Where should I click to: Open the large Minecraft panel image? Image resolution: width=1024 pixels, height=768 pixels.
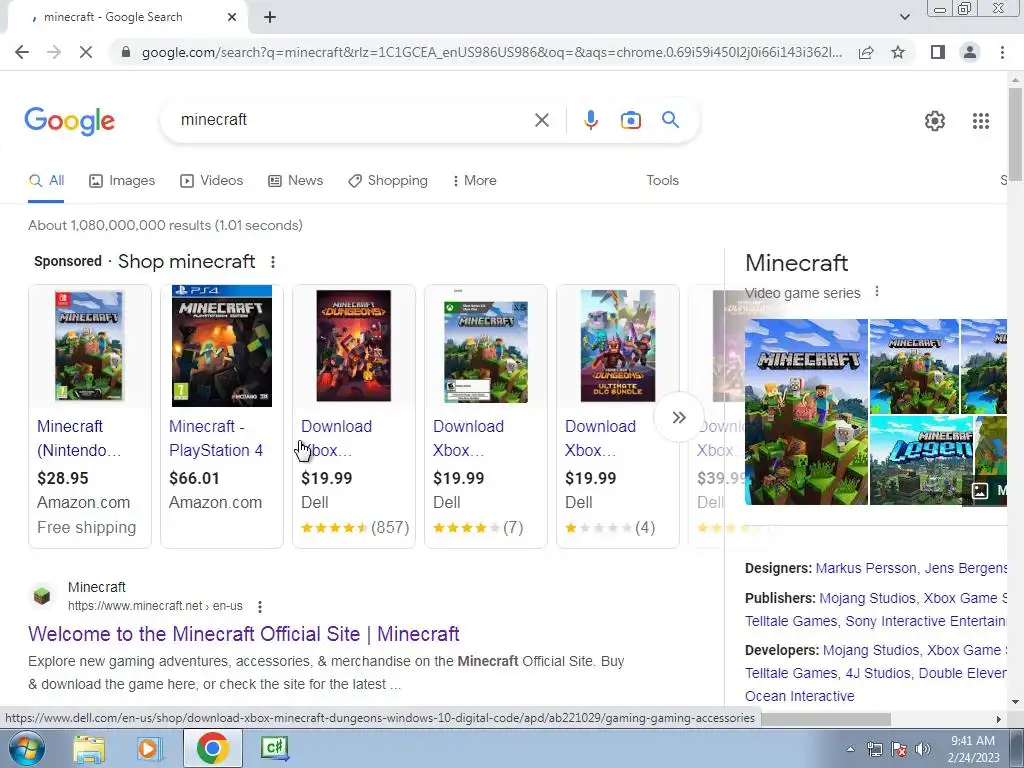pos(807,412)
